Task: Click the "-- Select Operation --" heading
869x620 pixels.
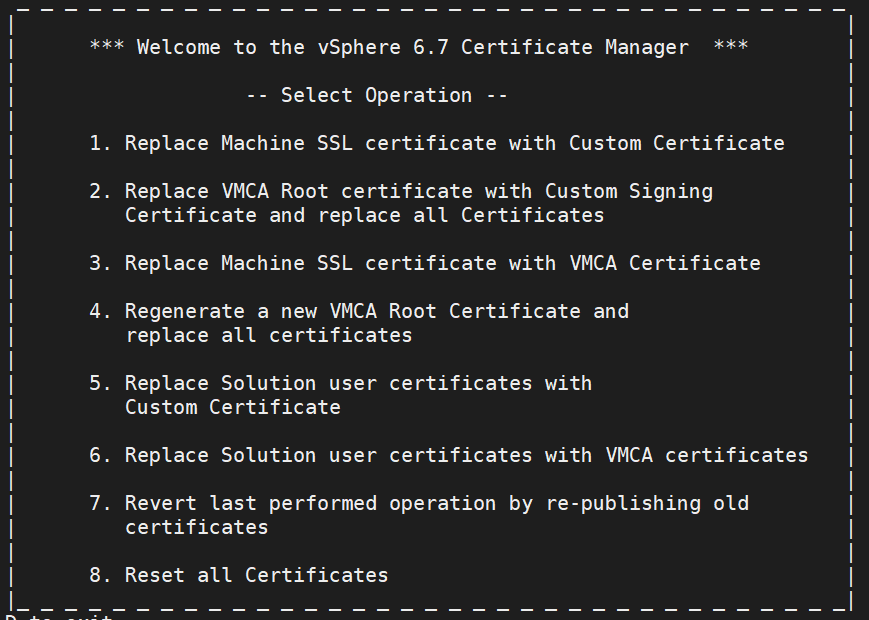Action: point(376,95)
